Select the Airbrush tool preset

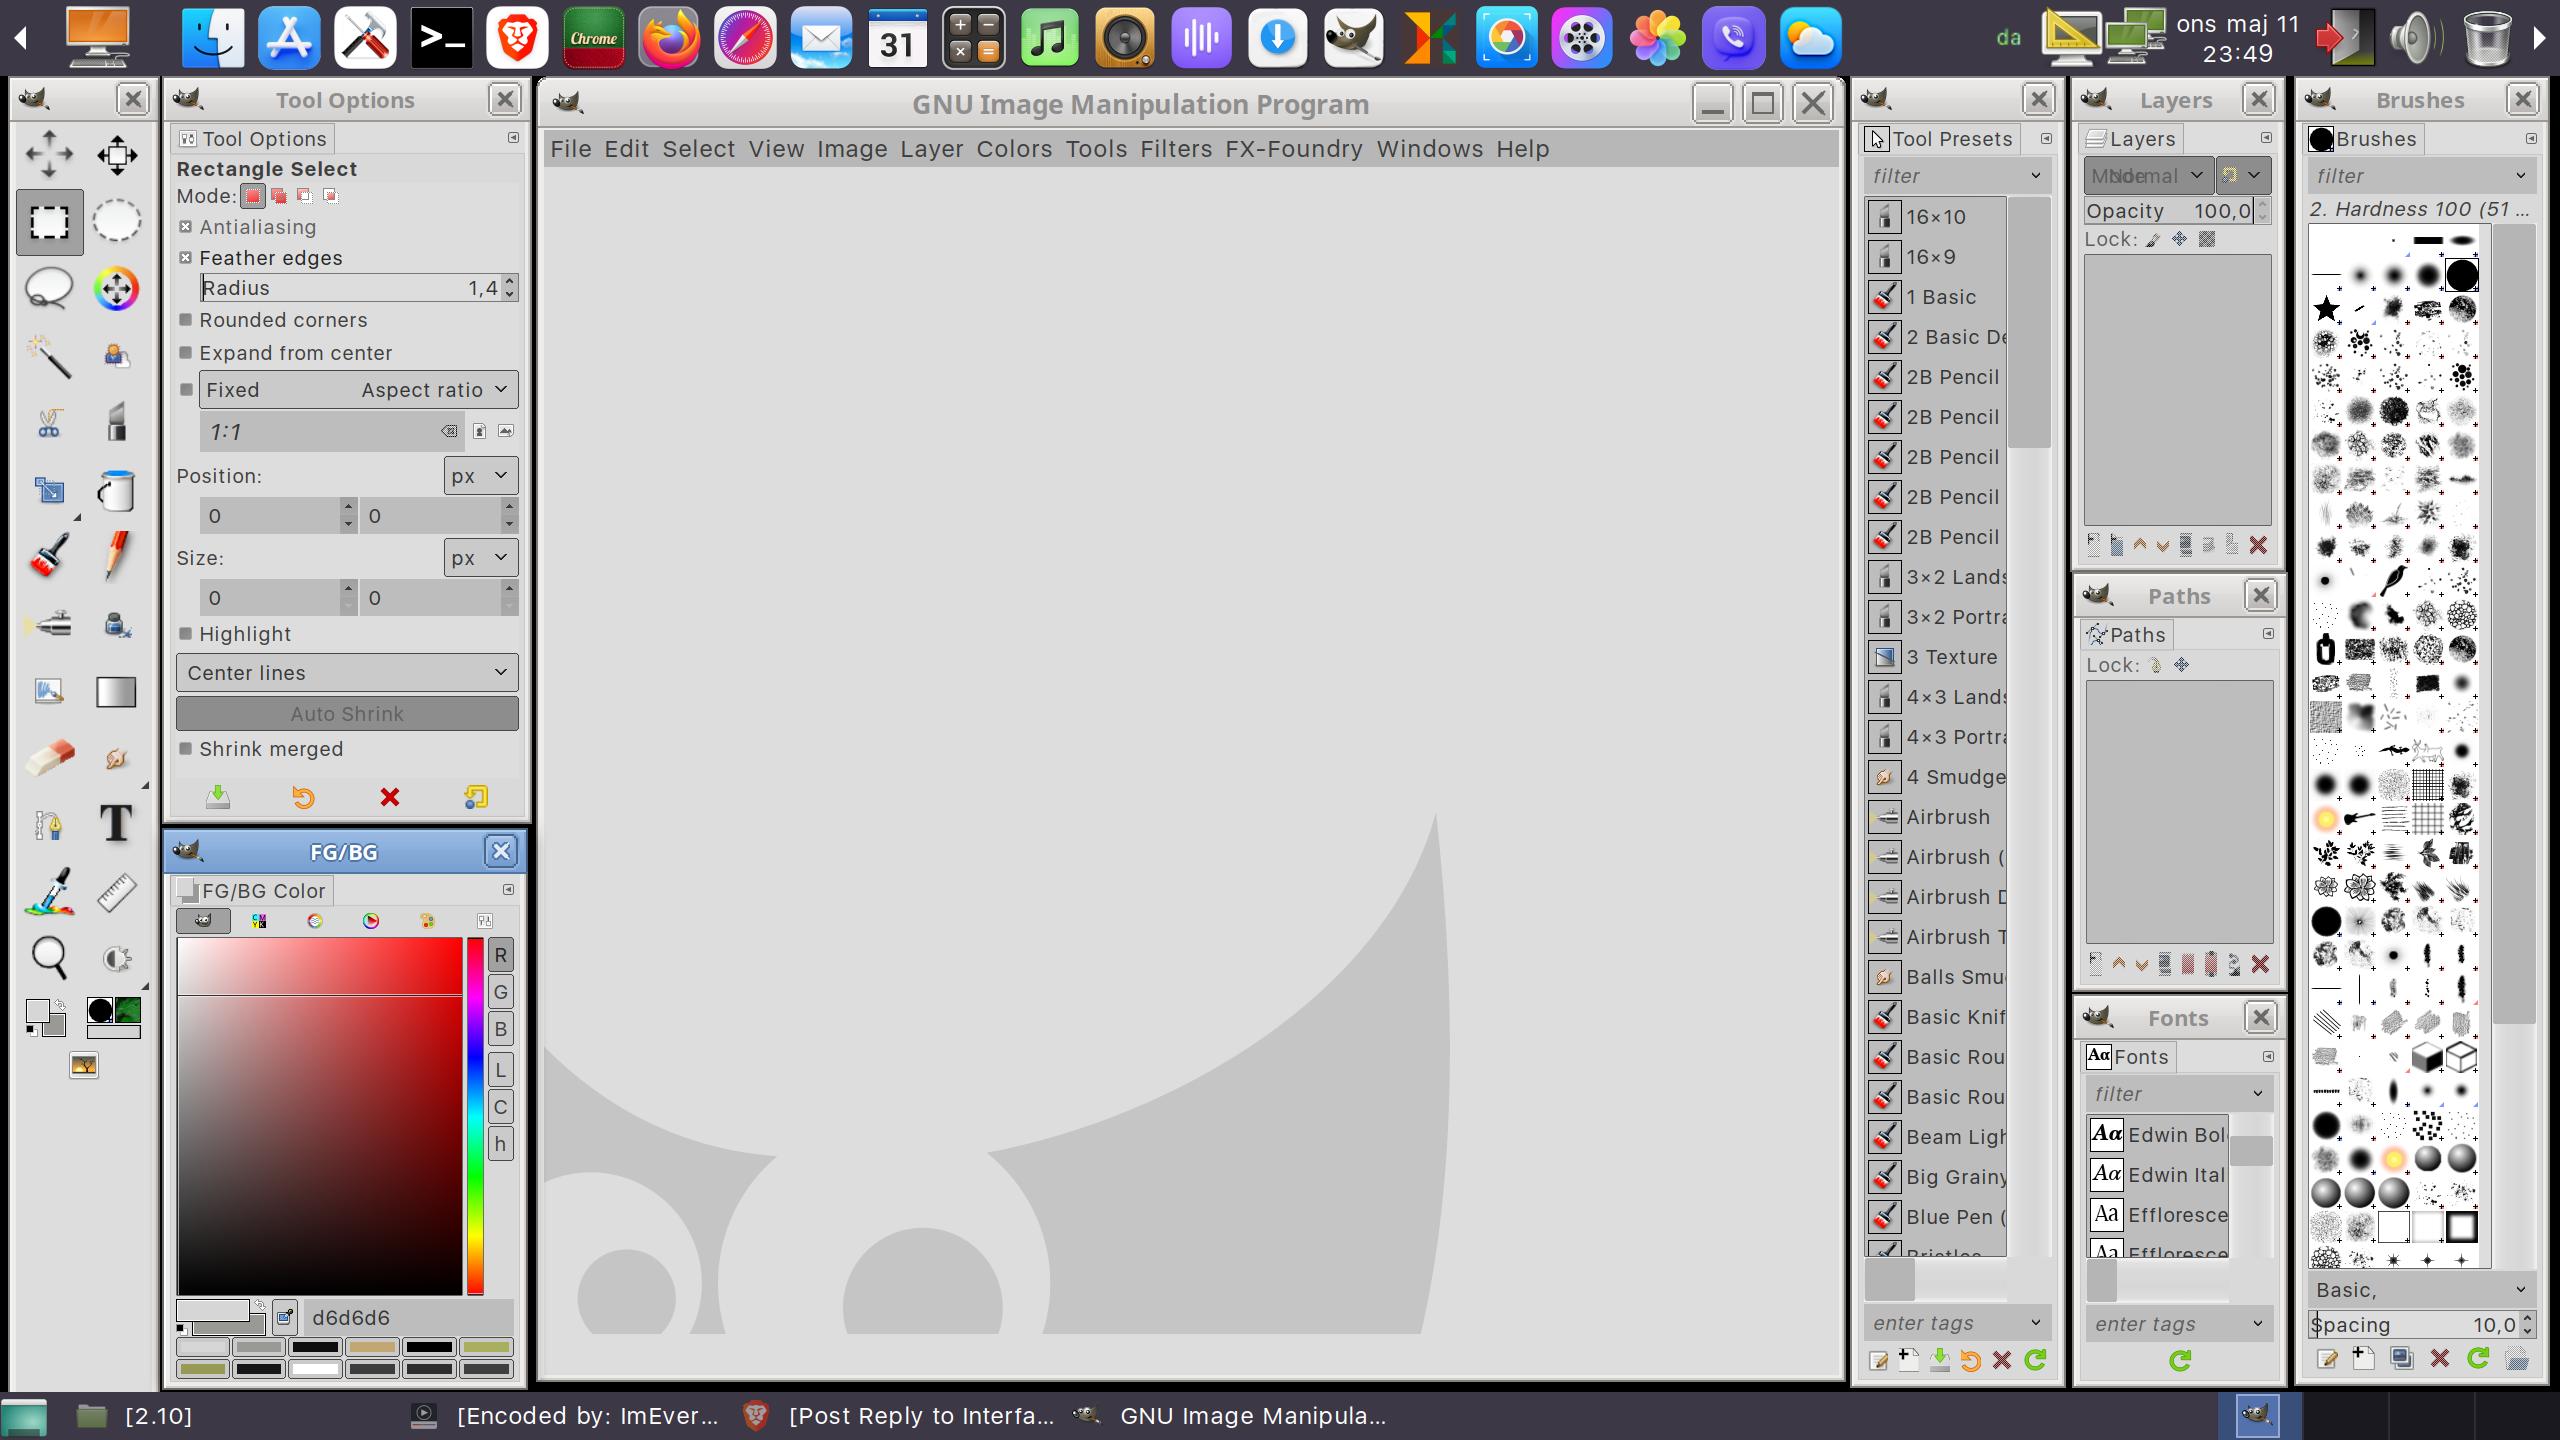click(x=1946, y=817)
